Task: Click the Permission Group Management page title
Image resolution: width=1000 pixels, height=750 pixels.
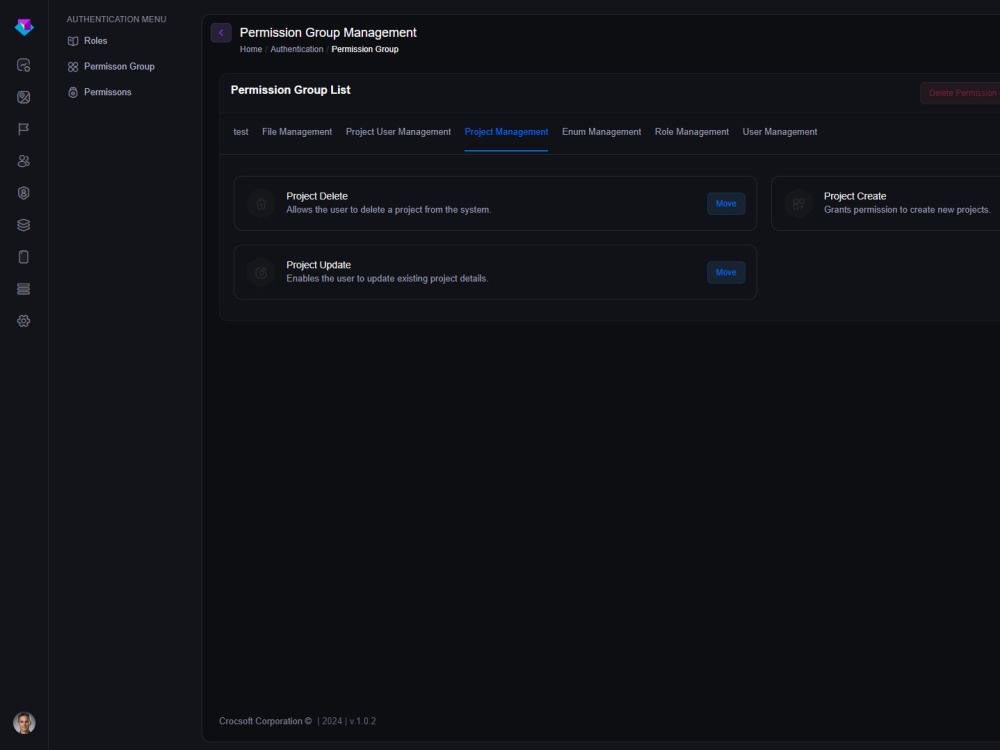Action: click(x=328, y=33)
